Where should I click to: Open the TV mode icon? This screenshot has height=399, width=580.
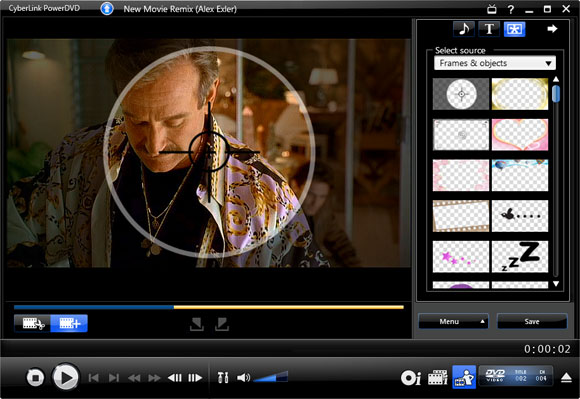click(x=492, y=9)
